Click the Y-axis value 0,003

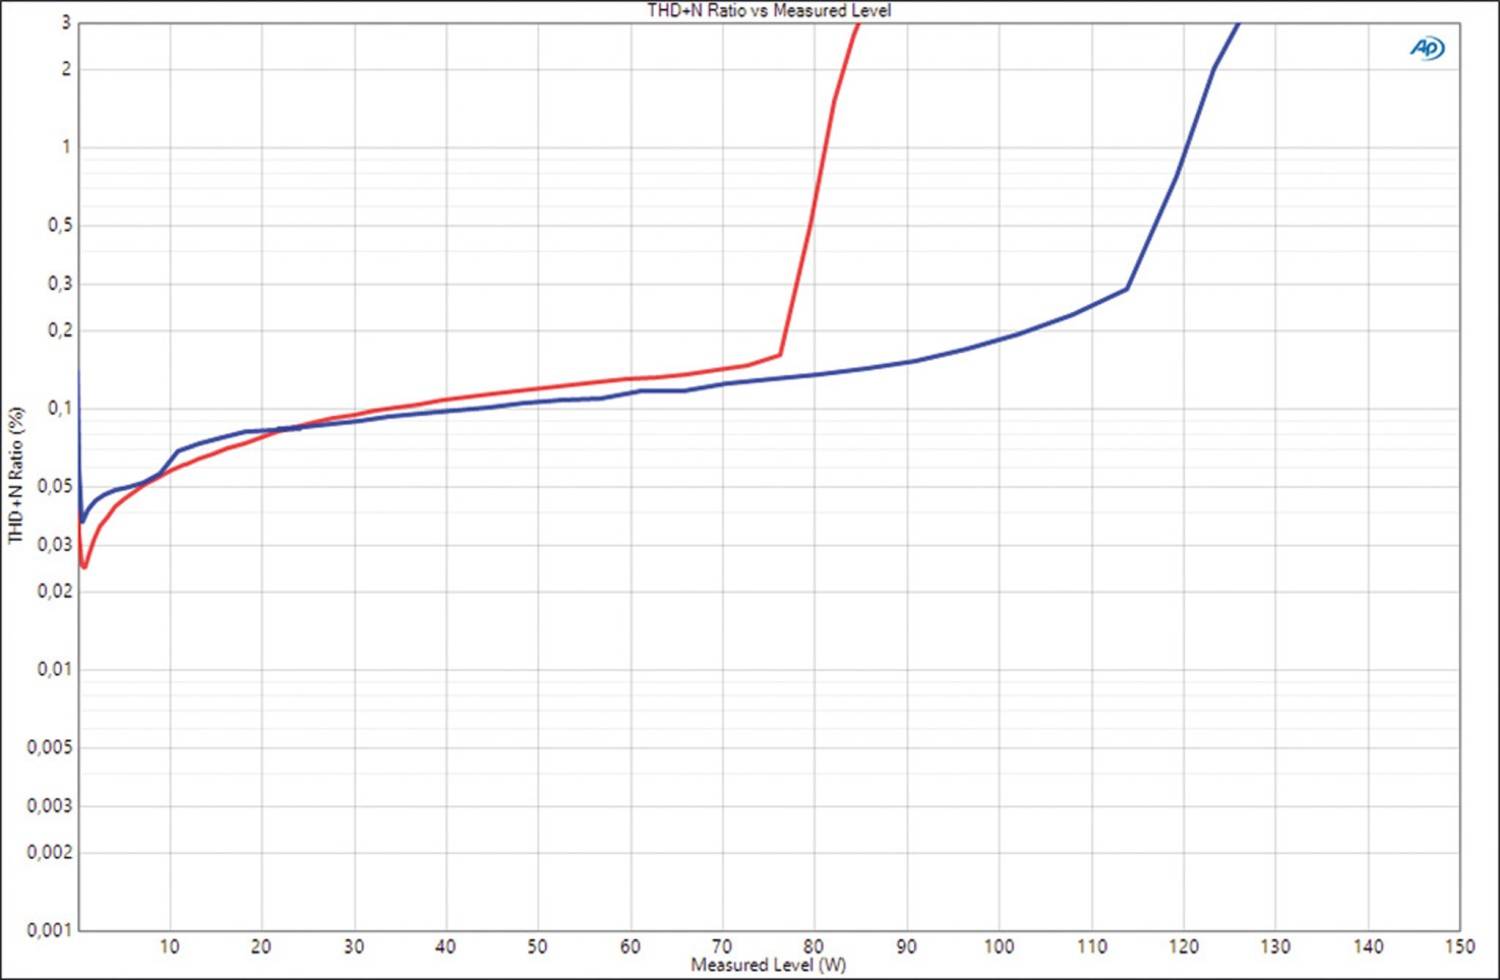pyautogui.click(x=50, y=805)
